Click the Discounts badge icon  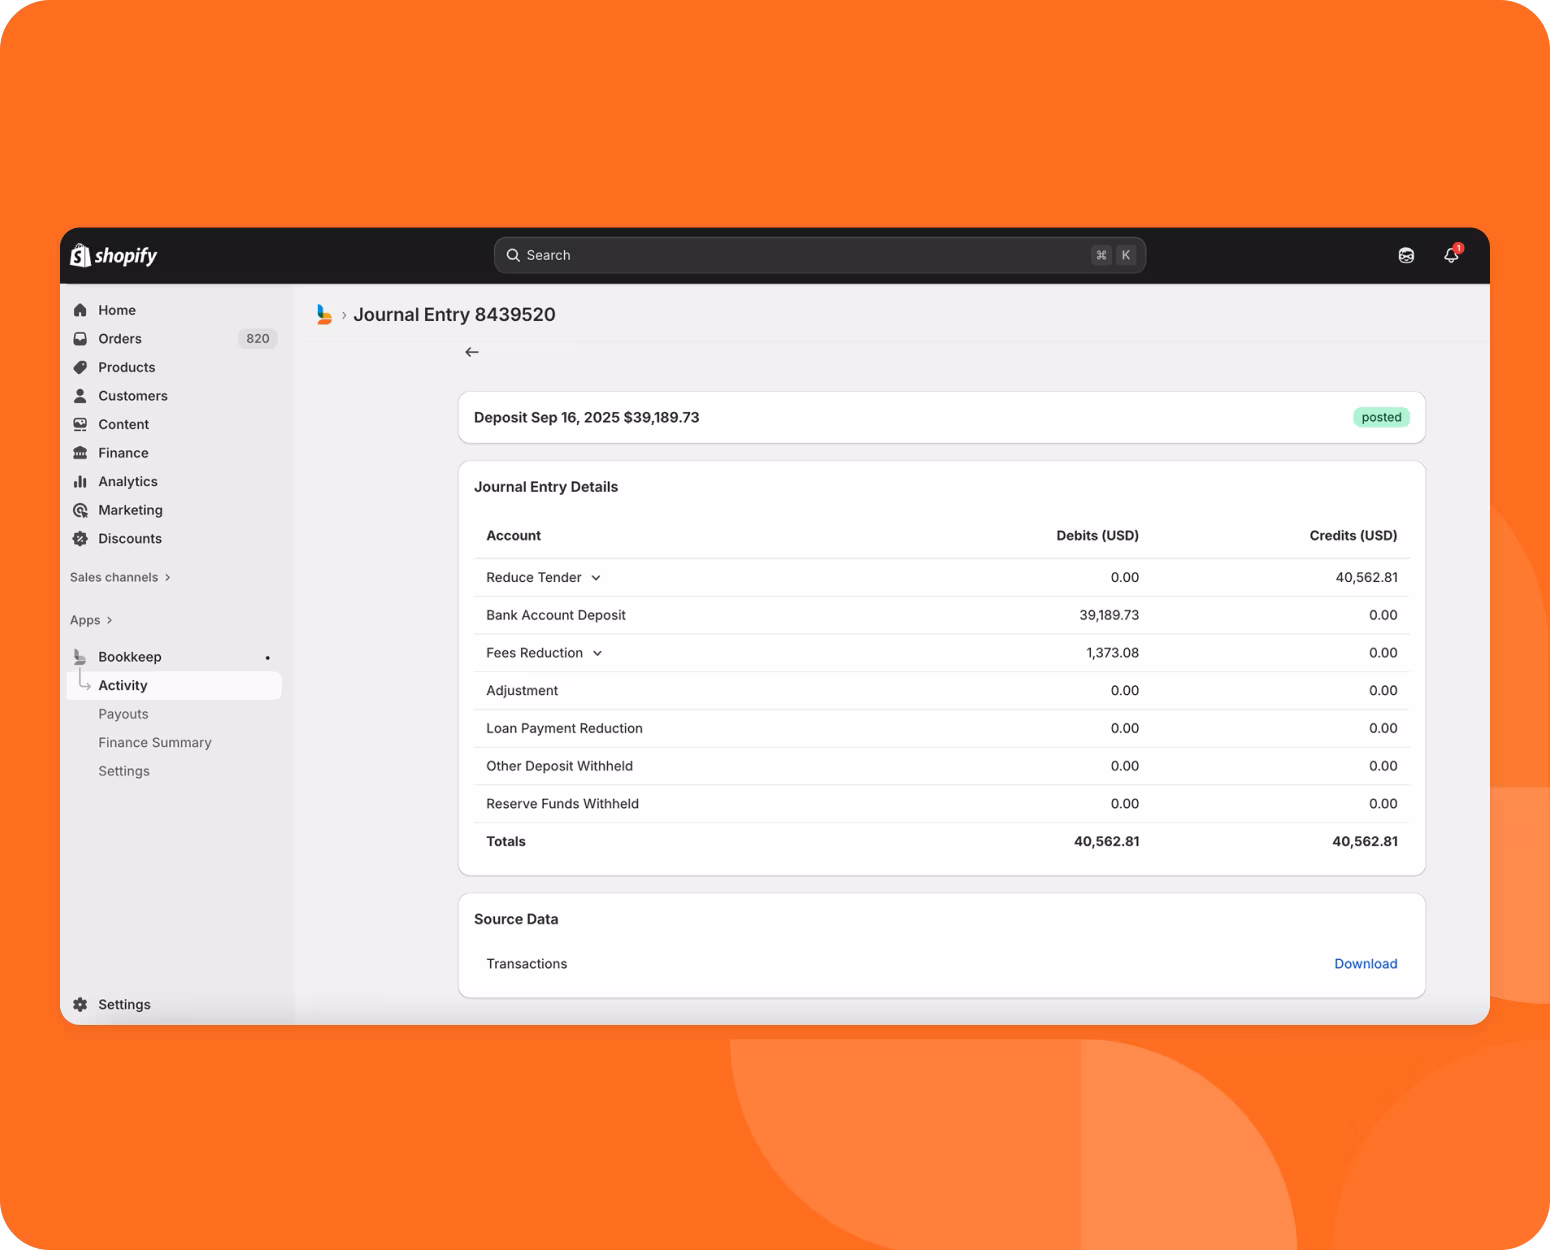point(80,538)
